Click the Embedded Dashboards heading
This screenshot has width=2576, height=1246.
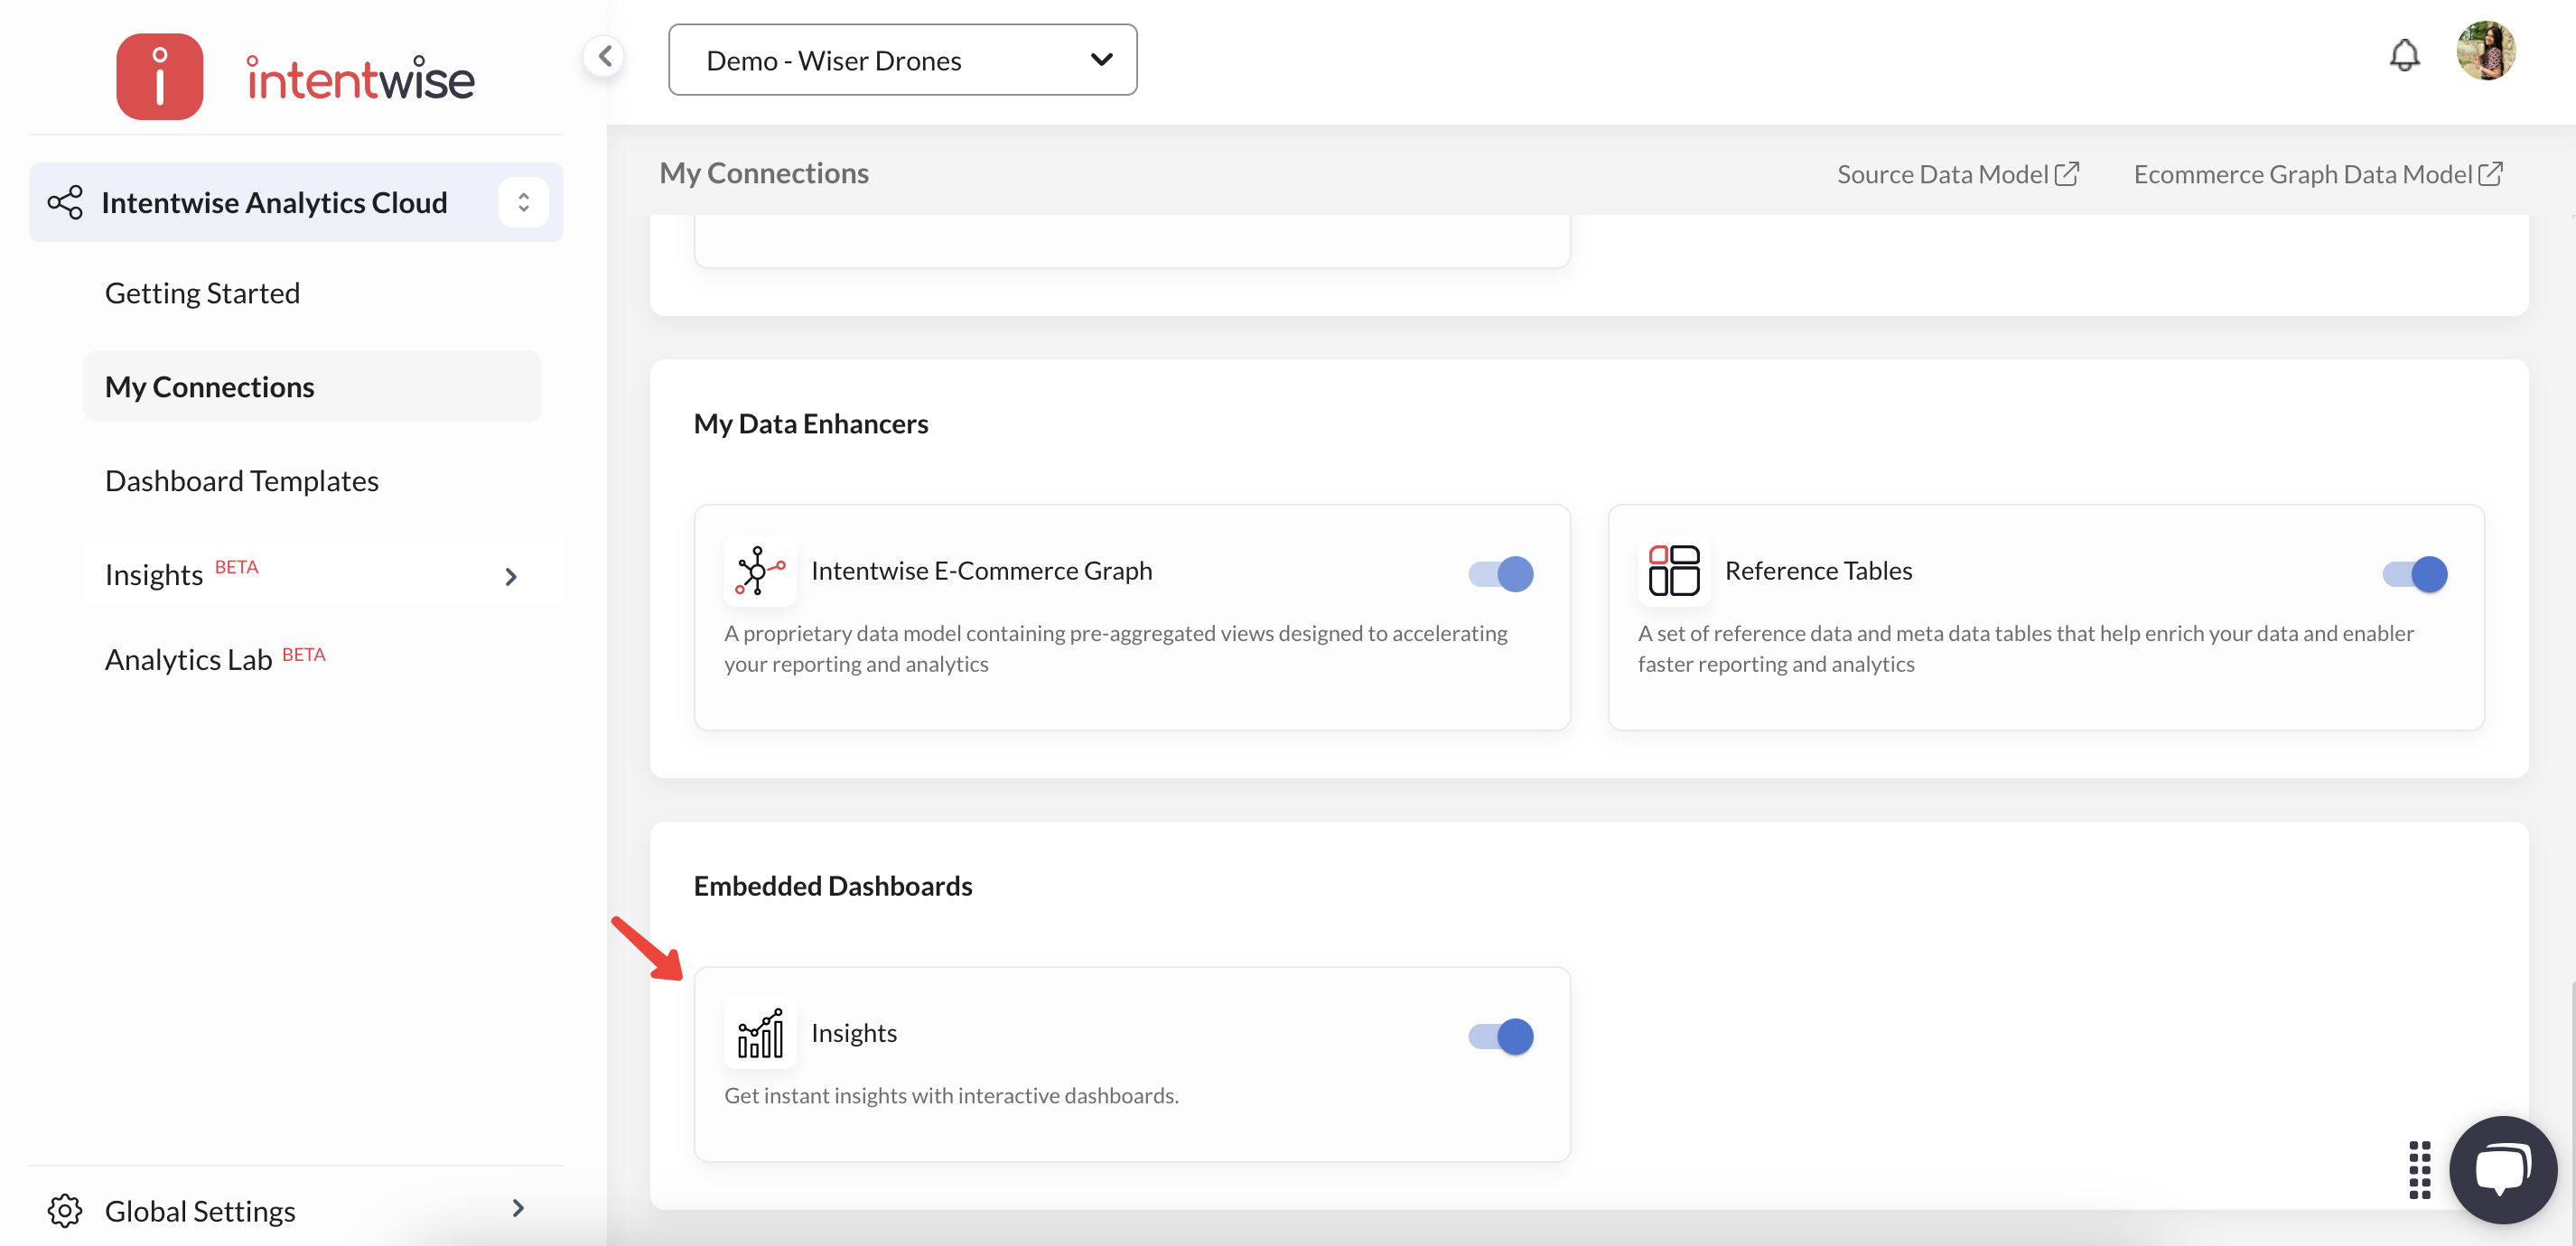coord(833,885)
